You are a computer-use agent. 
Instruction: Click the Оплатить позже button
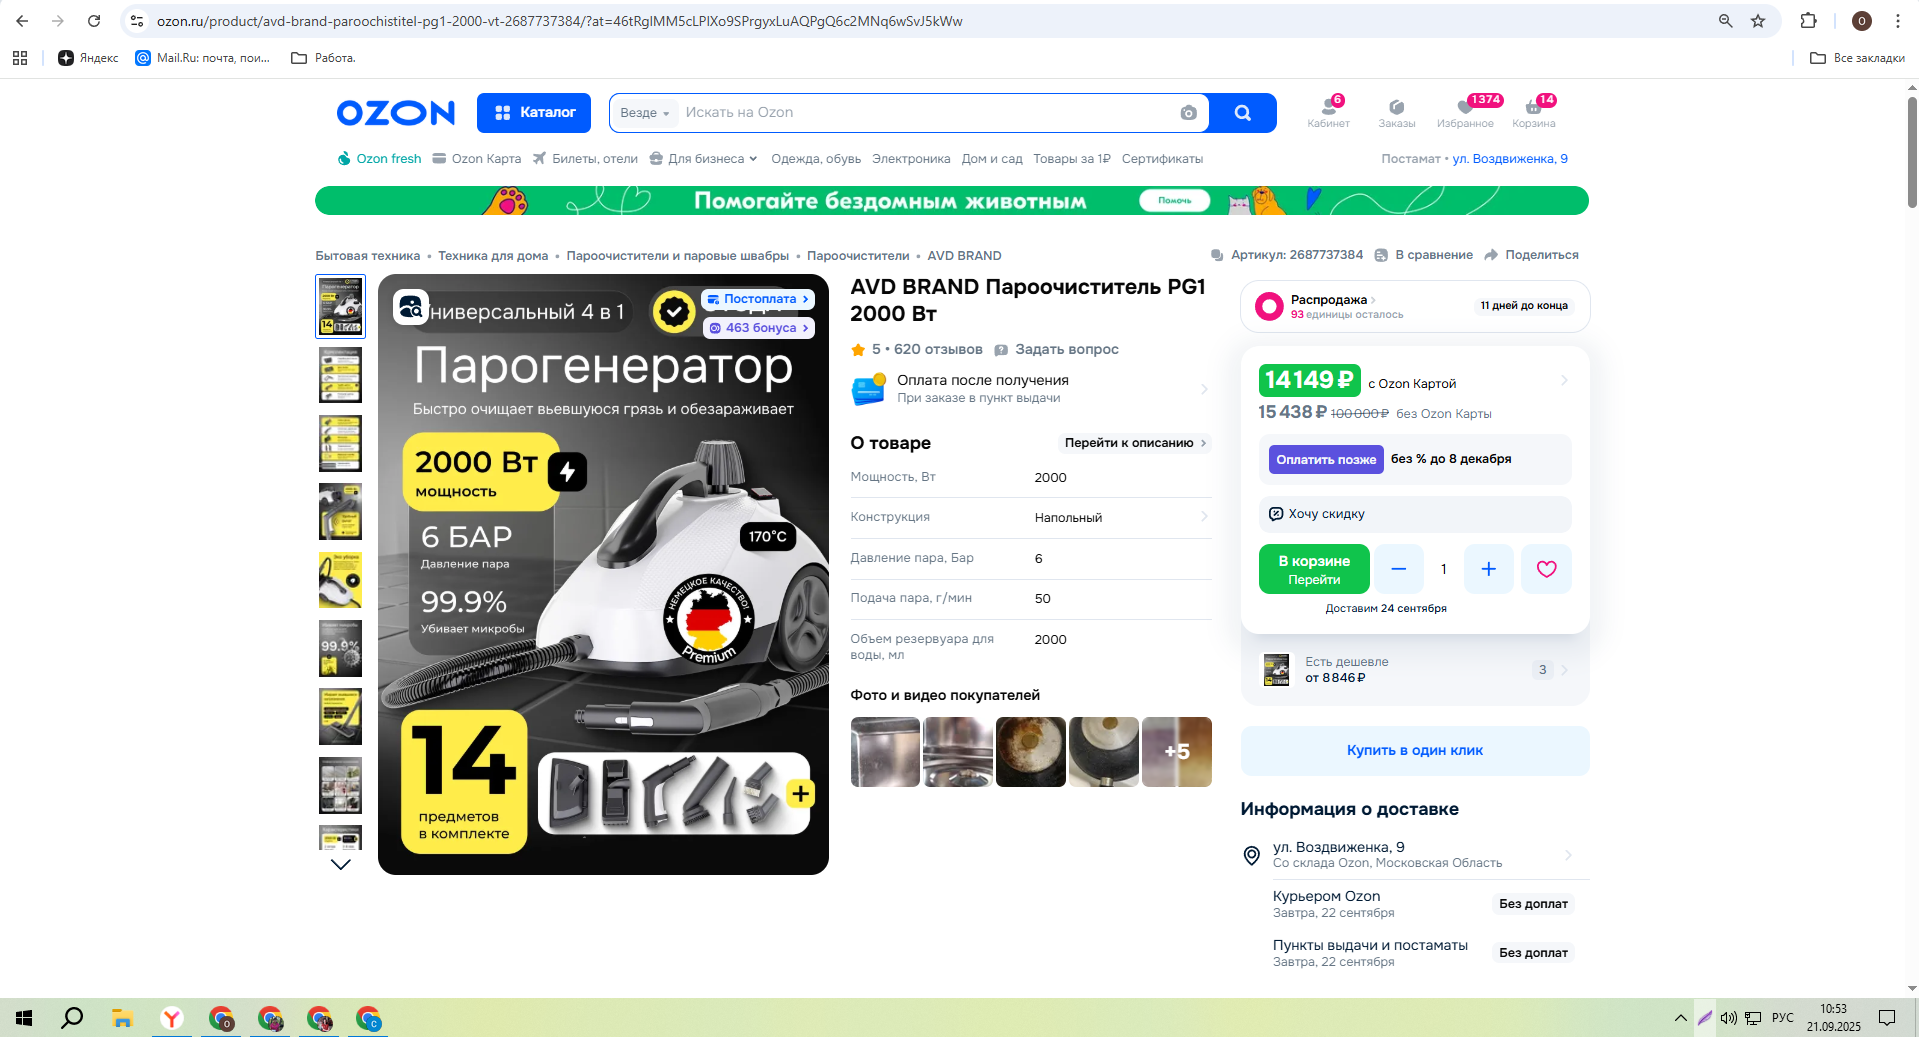coord(1326,459)
